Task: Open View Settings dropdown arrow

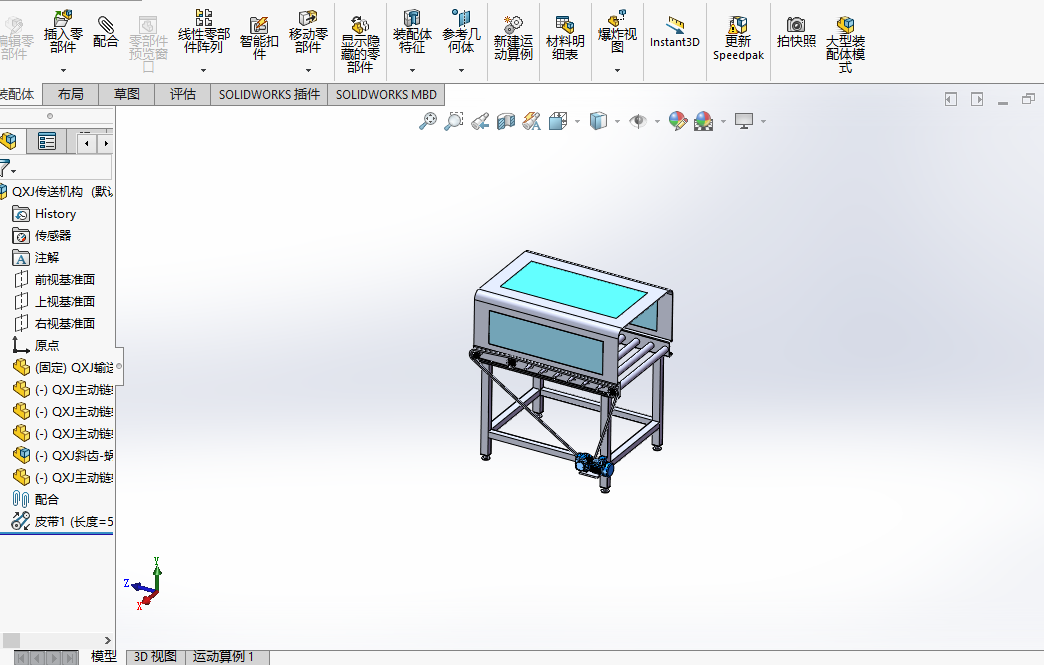Action: coord(763,122)
